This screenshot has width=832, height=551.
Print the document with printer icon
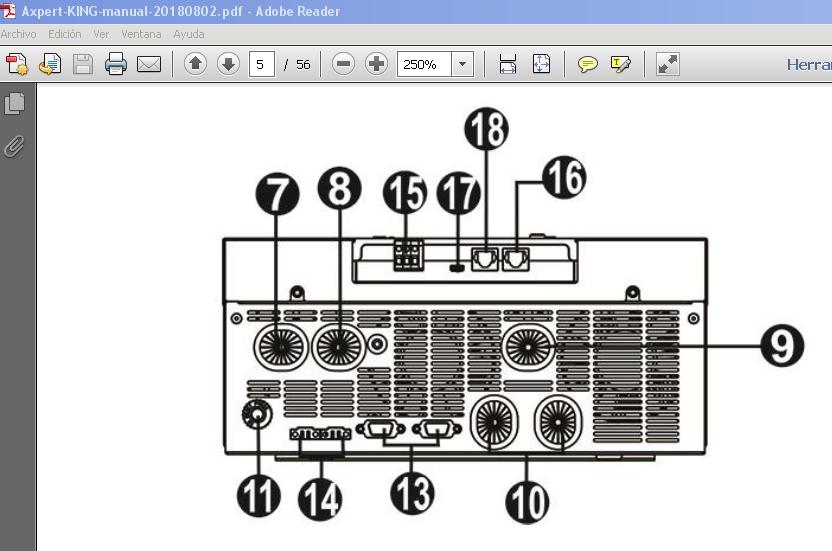pyautogui.click(x=116, y=64)
